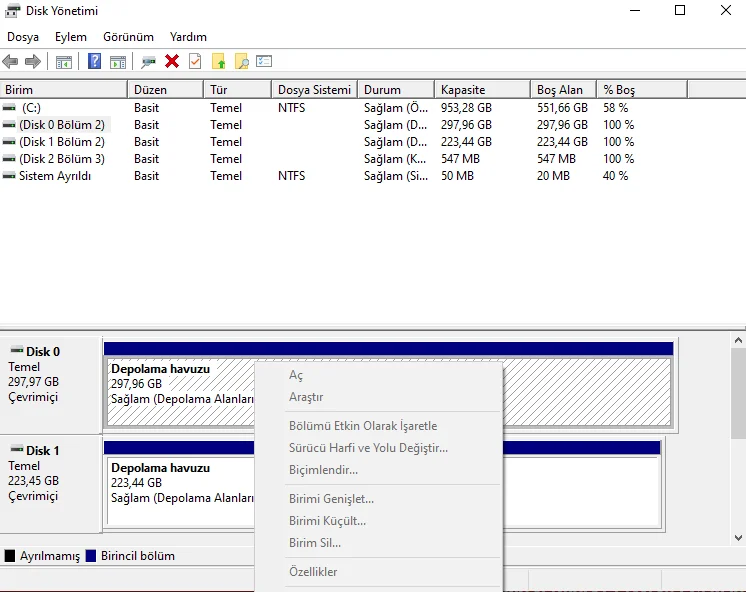746x592 pixels.
Task: Select the (C:) volume row
Action: (x=31, y=108)
